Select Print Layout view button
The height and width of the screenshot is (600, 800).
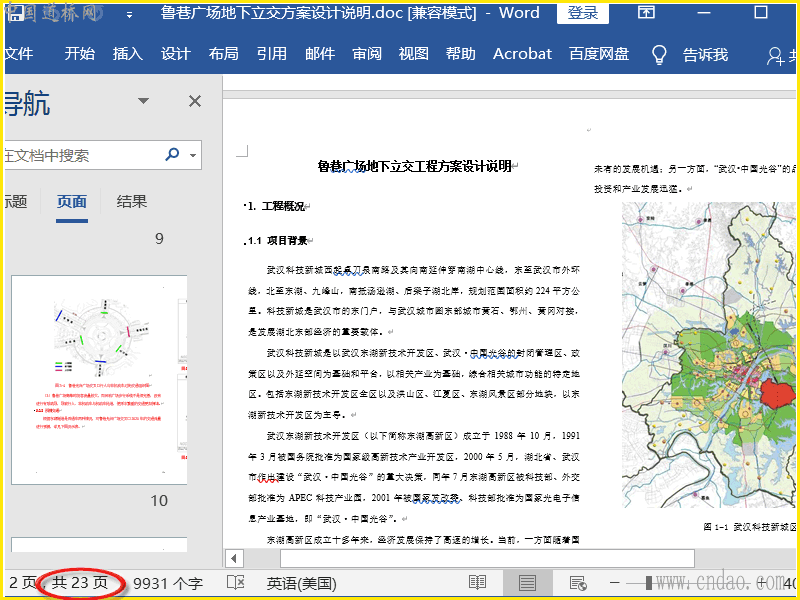527,583
